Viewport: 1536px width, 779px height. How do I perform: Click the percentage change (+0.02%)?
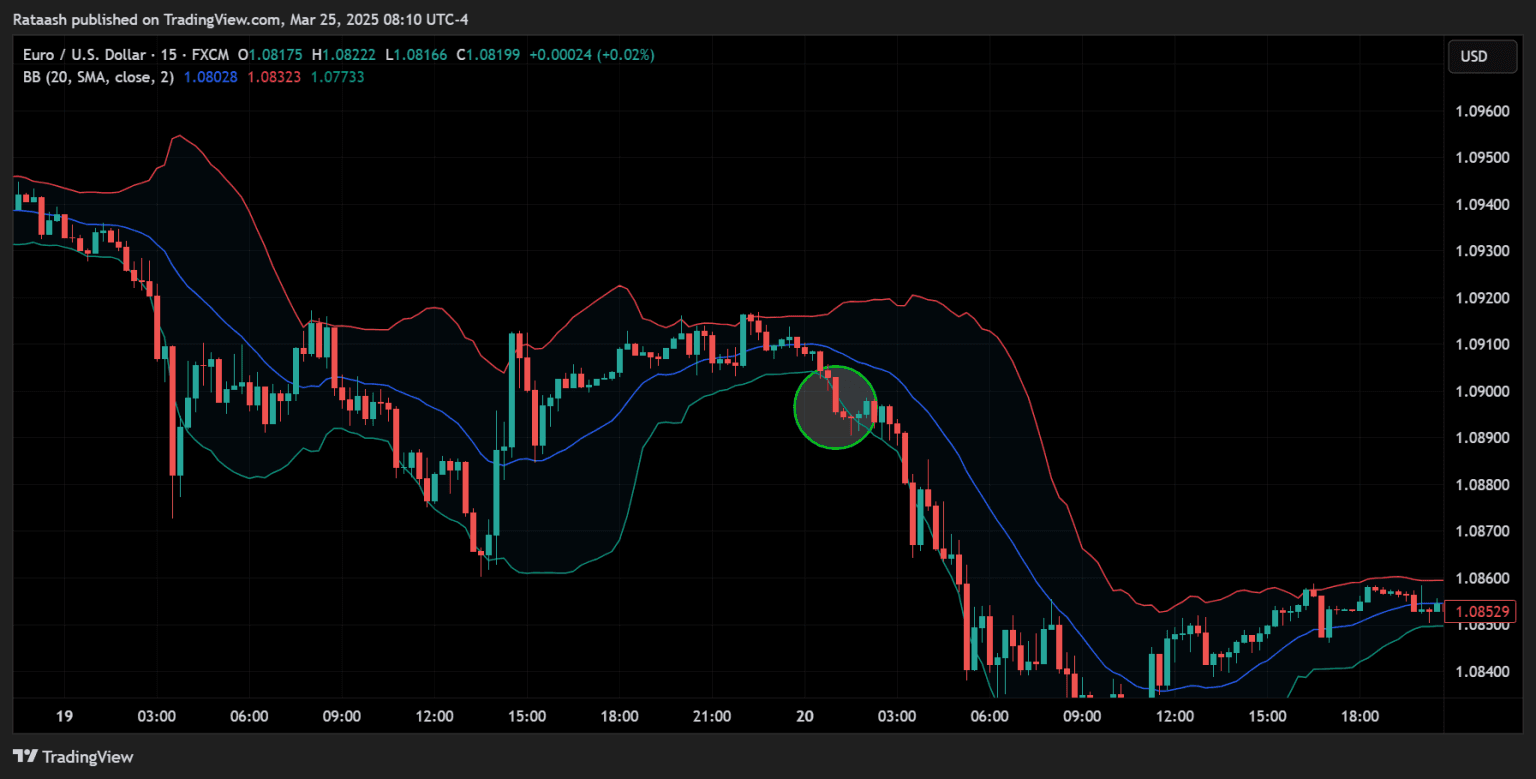pos(625,55)
